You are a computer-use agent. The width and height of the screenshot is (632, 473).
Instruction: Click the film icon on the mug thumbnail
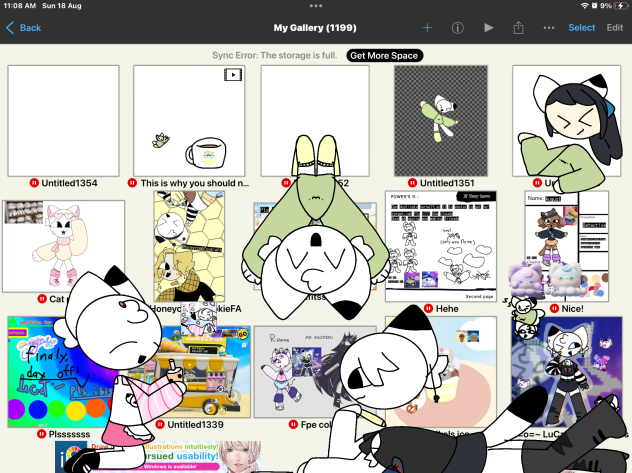pyautogui.click(x=233, y=74)
